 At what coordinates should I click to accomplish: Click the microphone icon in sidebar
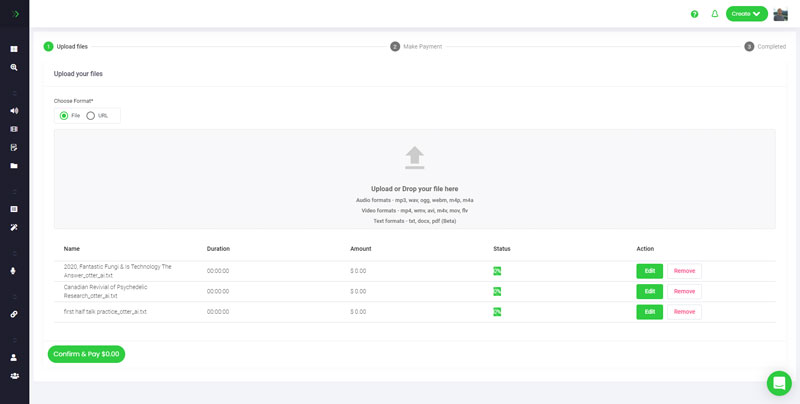(x=14, y=271)
